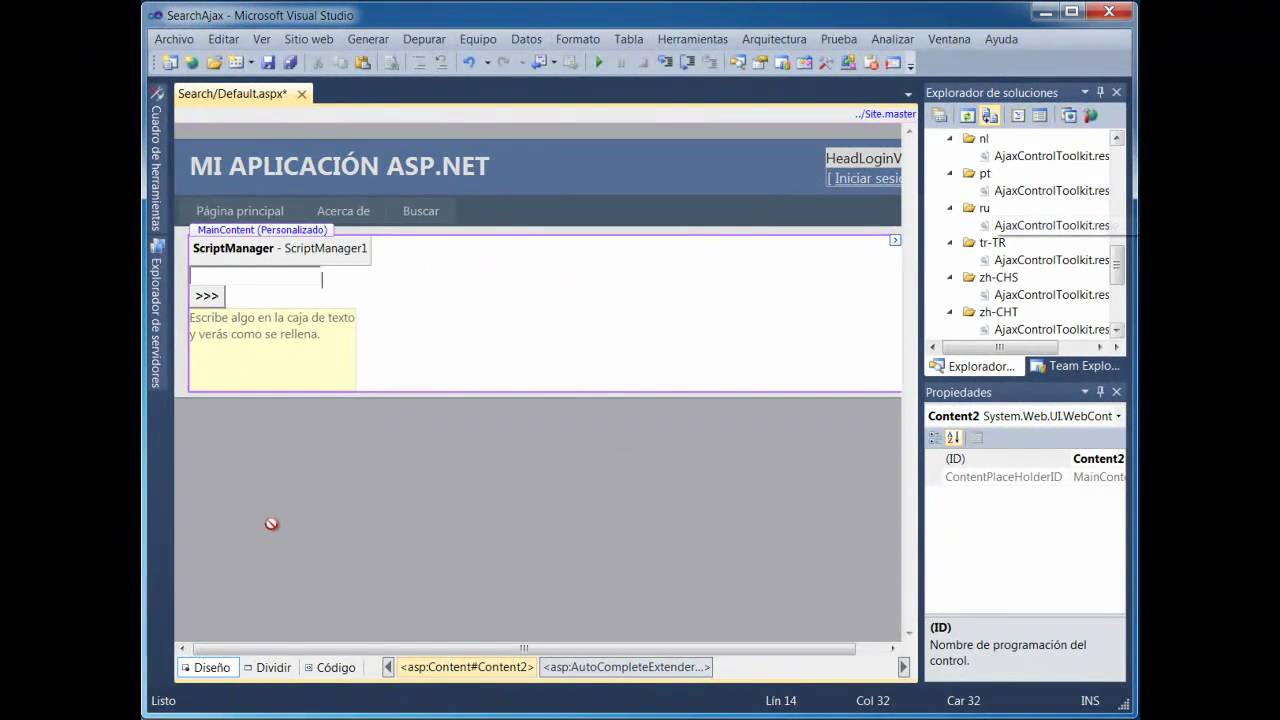1280x720 pixels.
Task: Click the New Project toolbar icon
Action: click(x=170, y=62)
